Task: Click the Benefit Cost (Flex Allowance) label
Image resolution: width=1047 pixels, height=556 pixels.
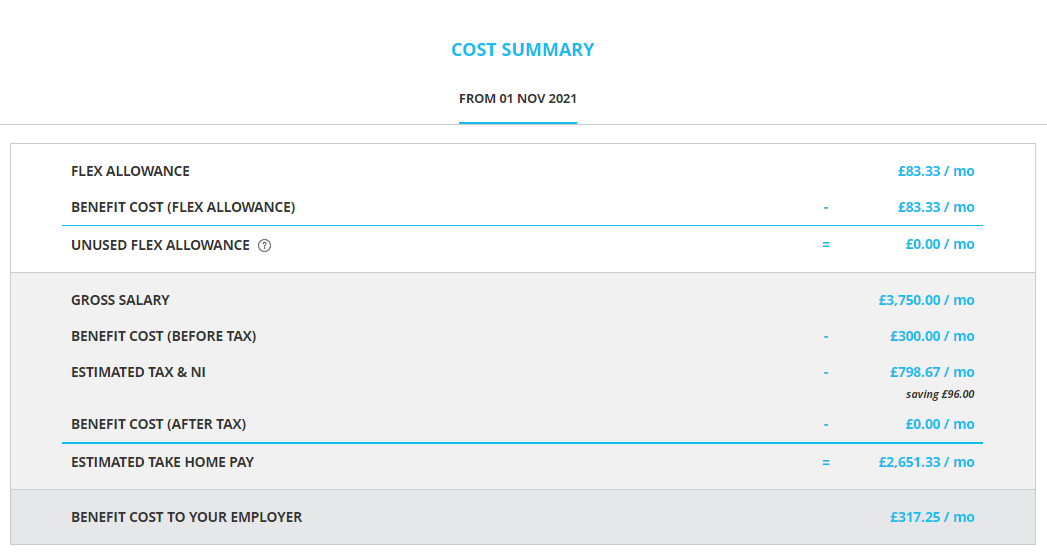Action: (183, 207)
